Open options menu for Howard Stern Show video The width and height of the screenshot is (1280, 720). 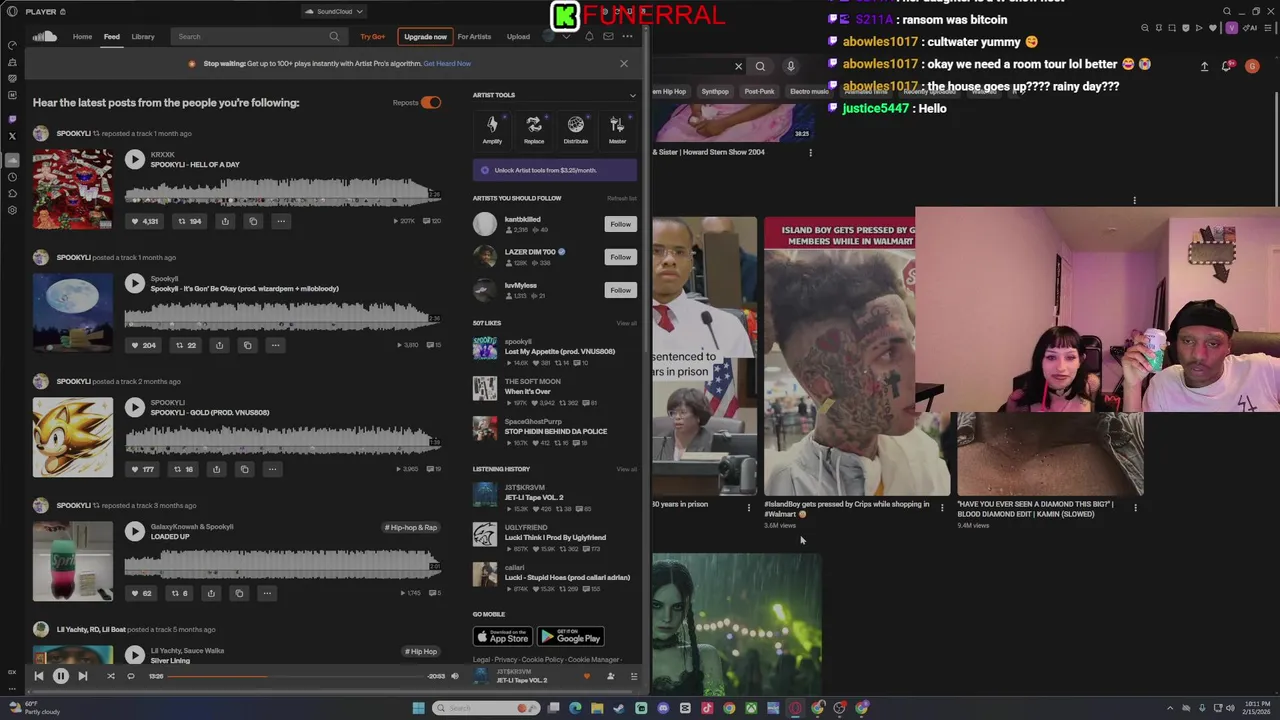tap(810, 153)
